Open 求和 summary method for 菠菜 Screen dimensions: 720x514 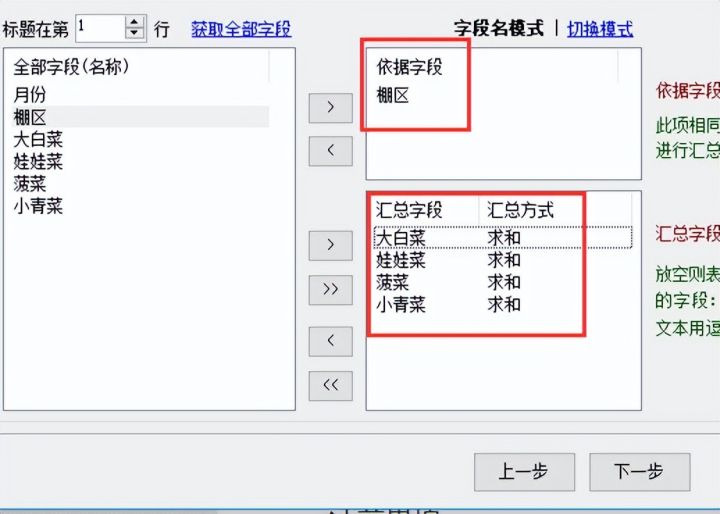(504, 282)
